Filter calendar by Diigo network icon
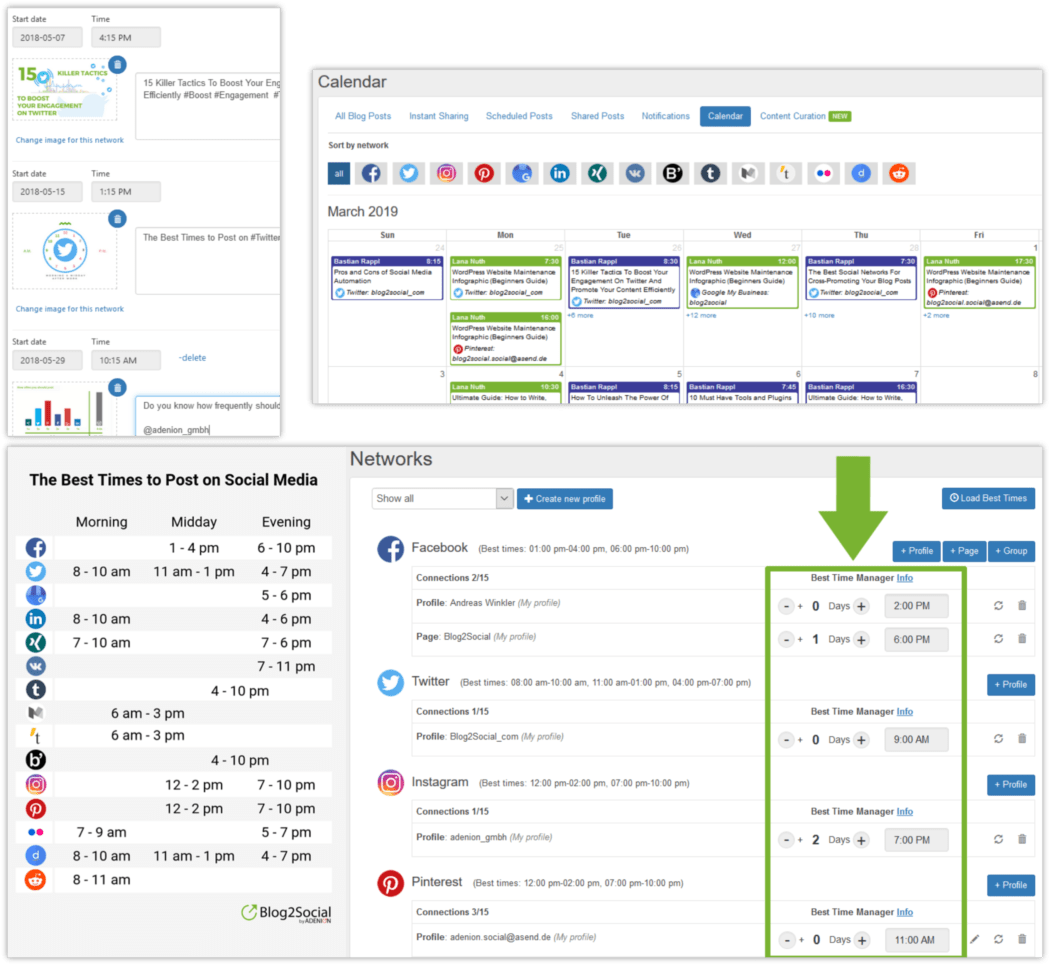Screen dimensions: 1050x965 click(861, 173)
